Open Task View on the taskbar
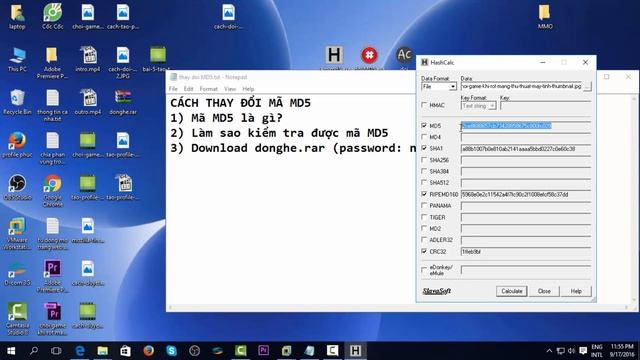Image resolution: width=640 pixels, height=360 pixels. click(x=56, y=351)
